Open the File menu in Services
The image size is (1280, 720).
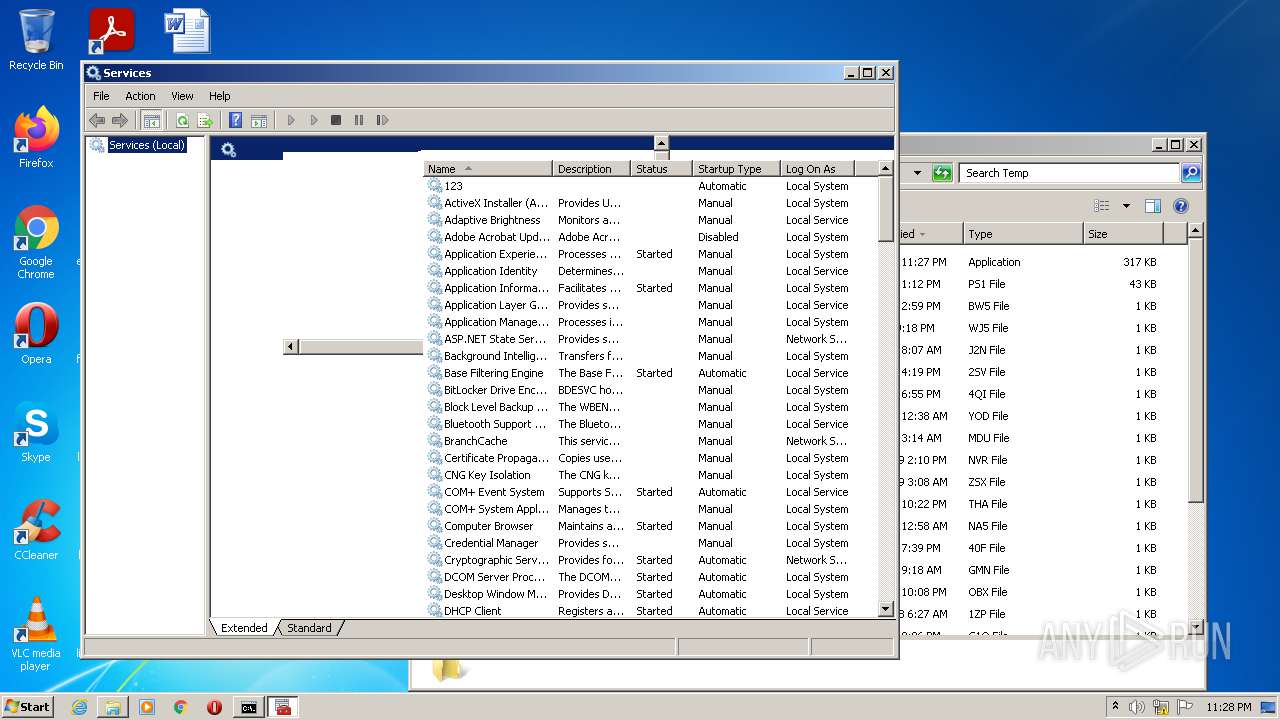[x=101, y=96]
